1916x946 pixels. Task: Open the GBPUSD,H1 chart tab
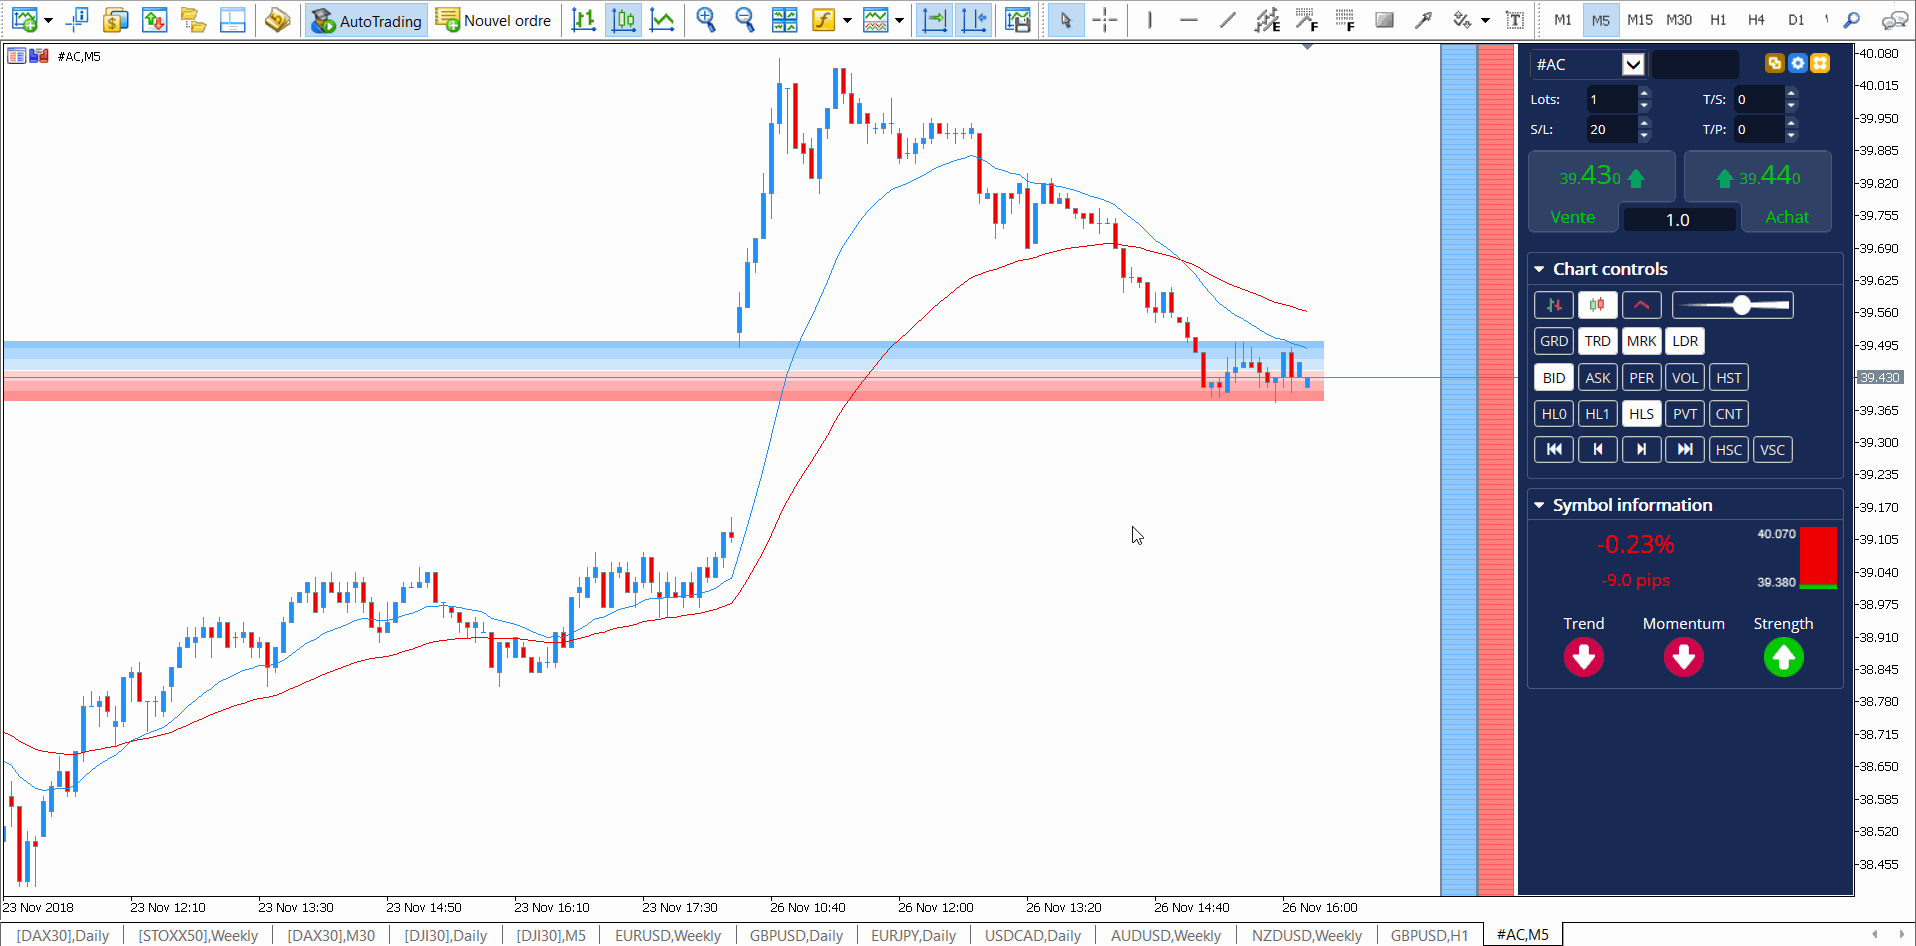coord(1430,935)
